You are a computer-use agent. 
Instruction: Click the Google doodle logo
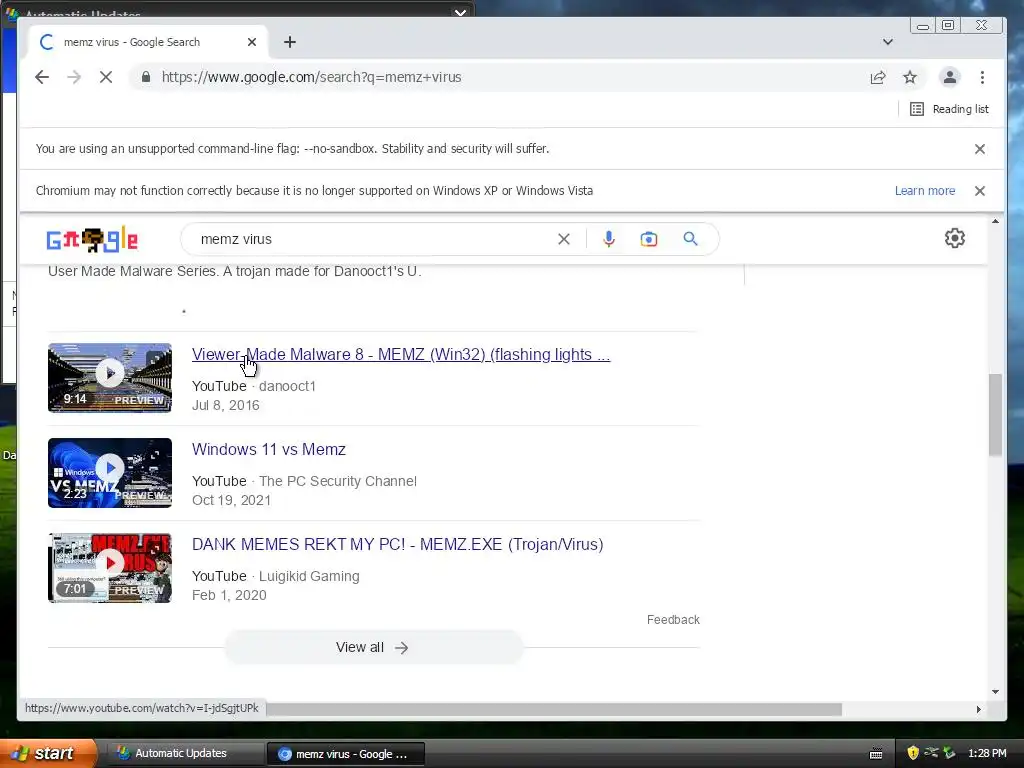pyautogui.click(x=92, y=240)
